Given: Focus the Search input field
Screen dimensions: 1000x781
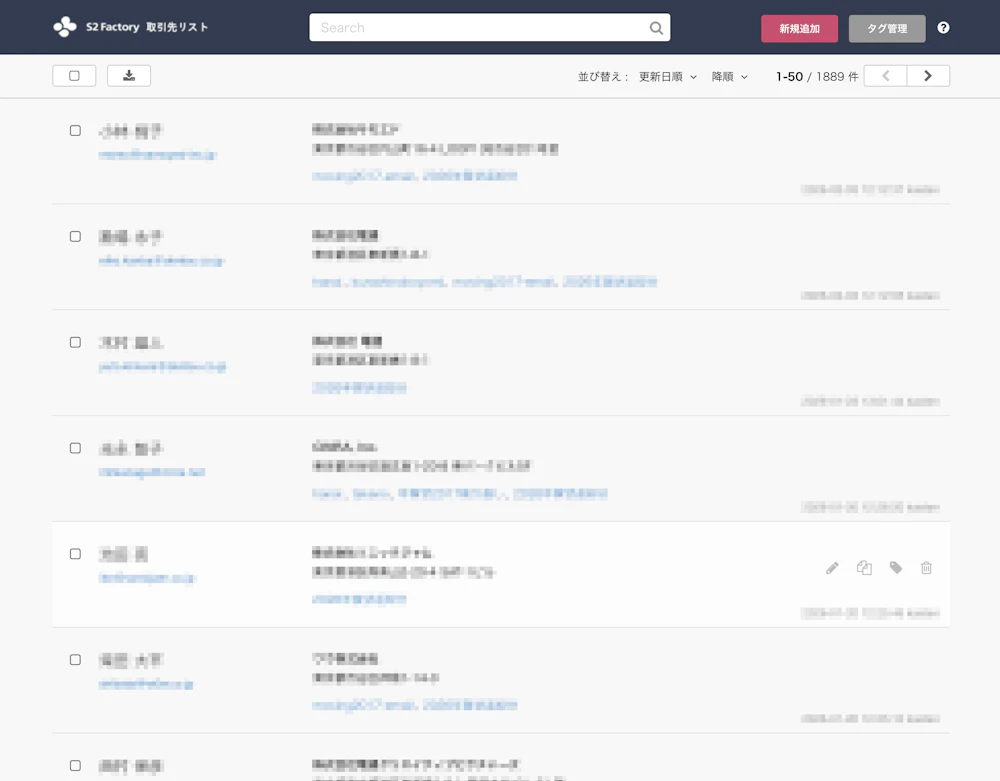Looking at the screenshot, I should pos(490,27).
